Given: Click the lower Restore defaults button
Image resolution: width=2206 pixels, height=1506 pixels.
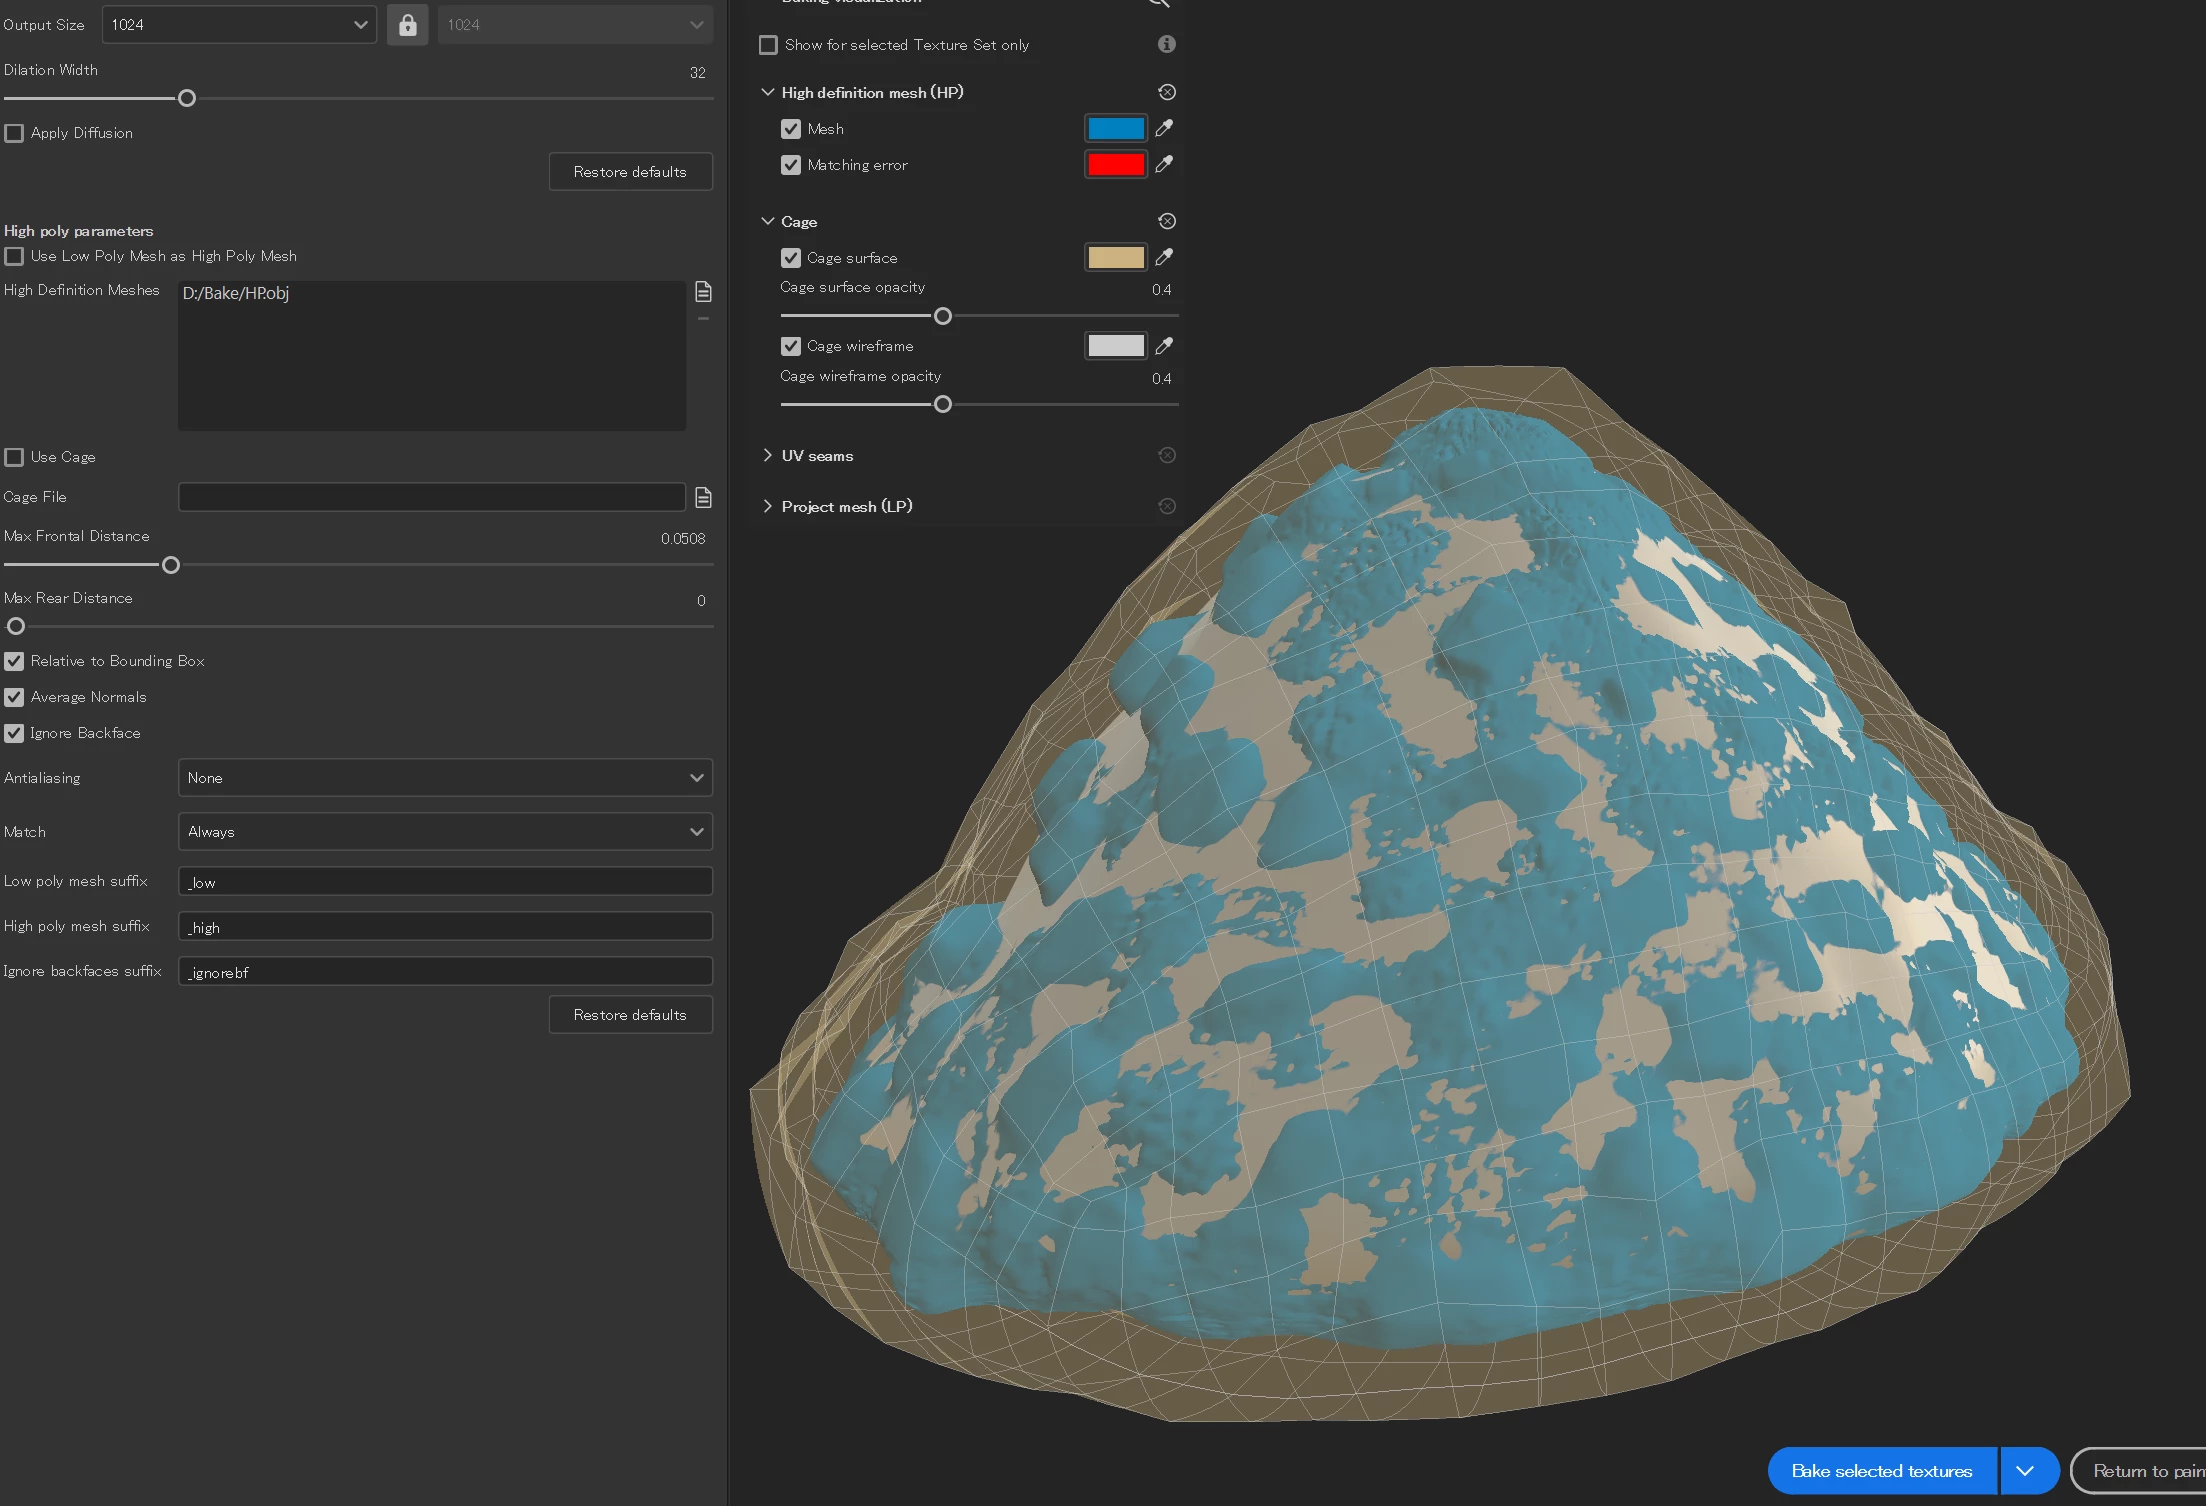Looking at the screenshot, I should tap(630, 1015).
